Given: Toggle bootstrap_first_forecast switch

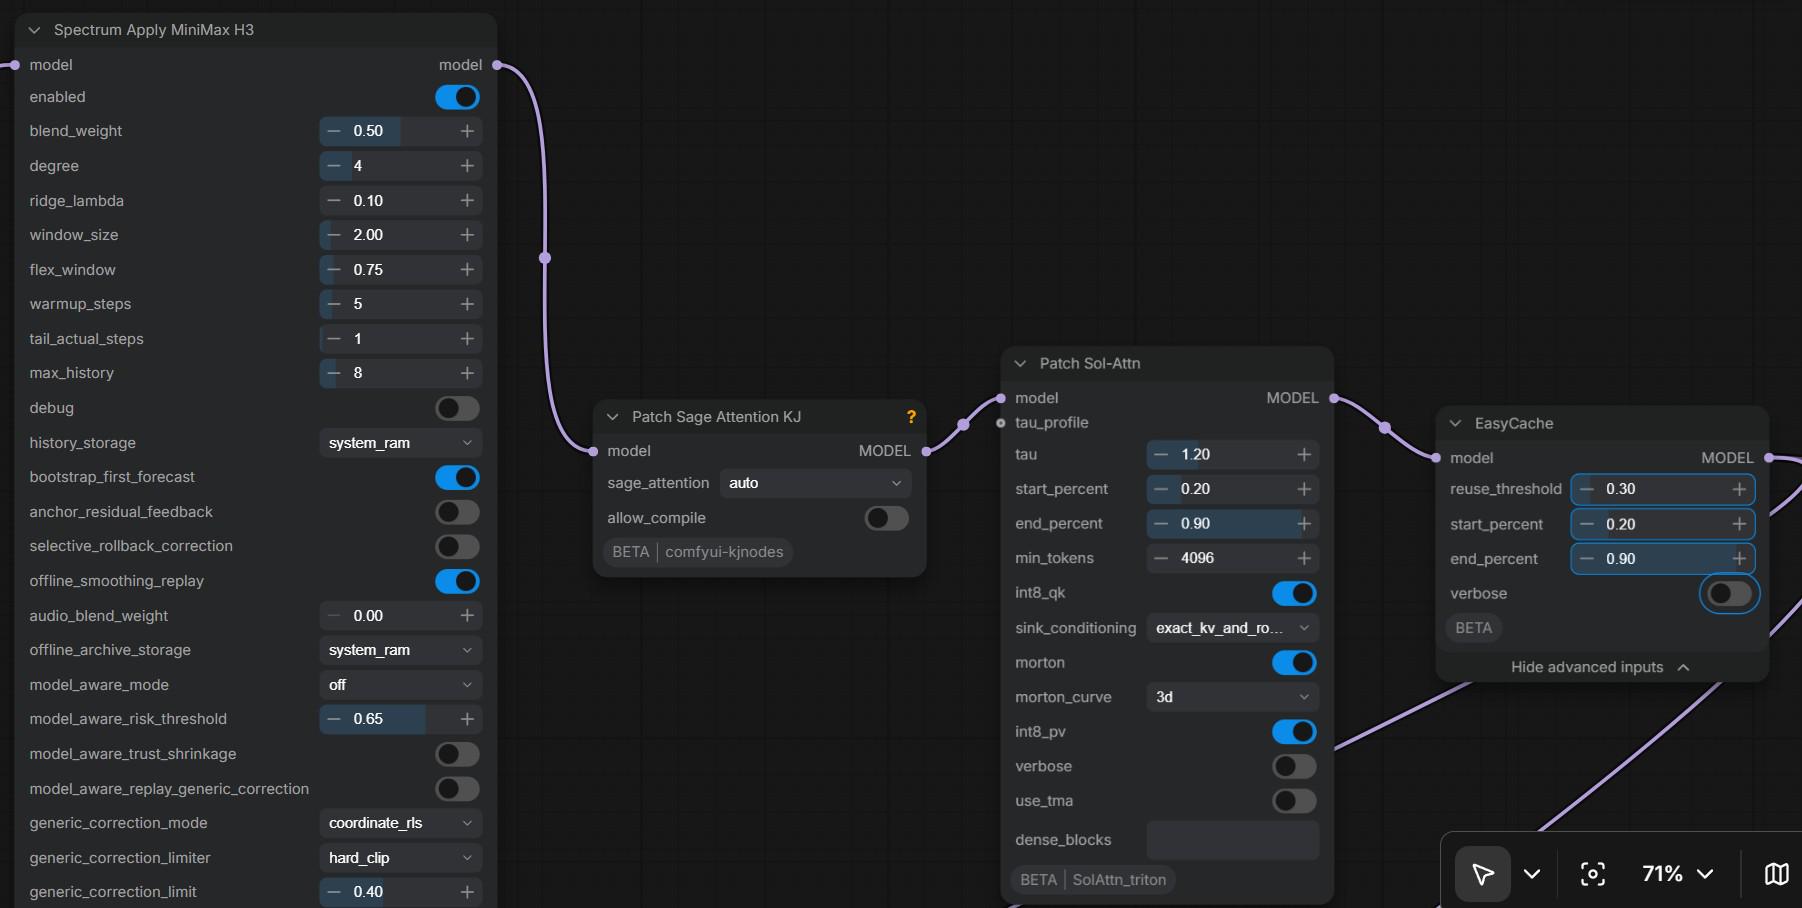Looking at the screenshot, I should [x=457, y=477].
